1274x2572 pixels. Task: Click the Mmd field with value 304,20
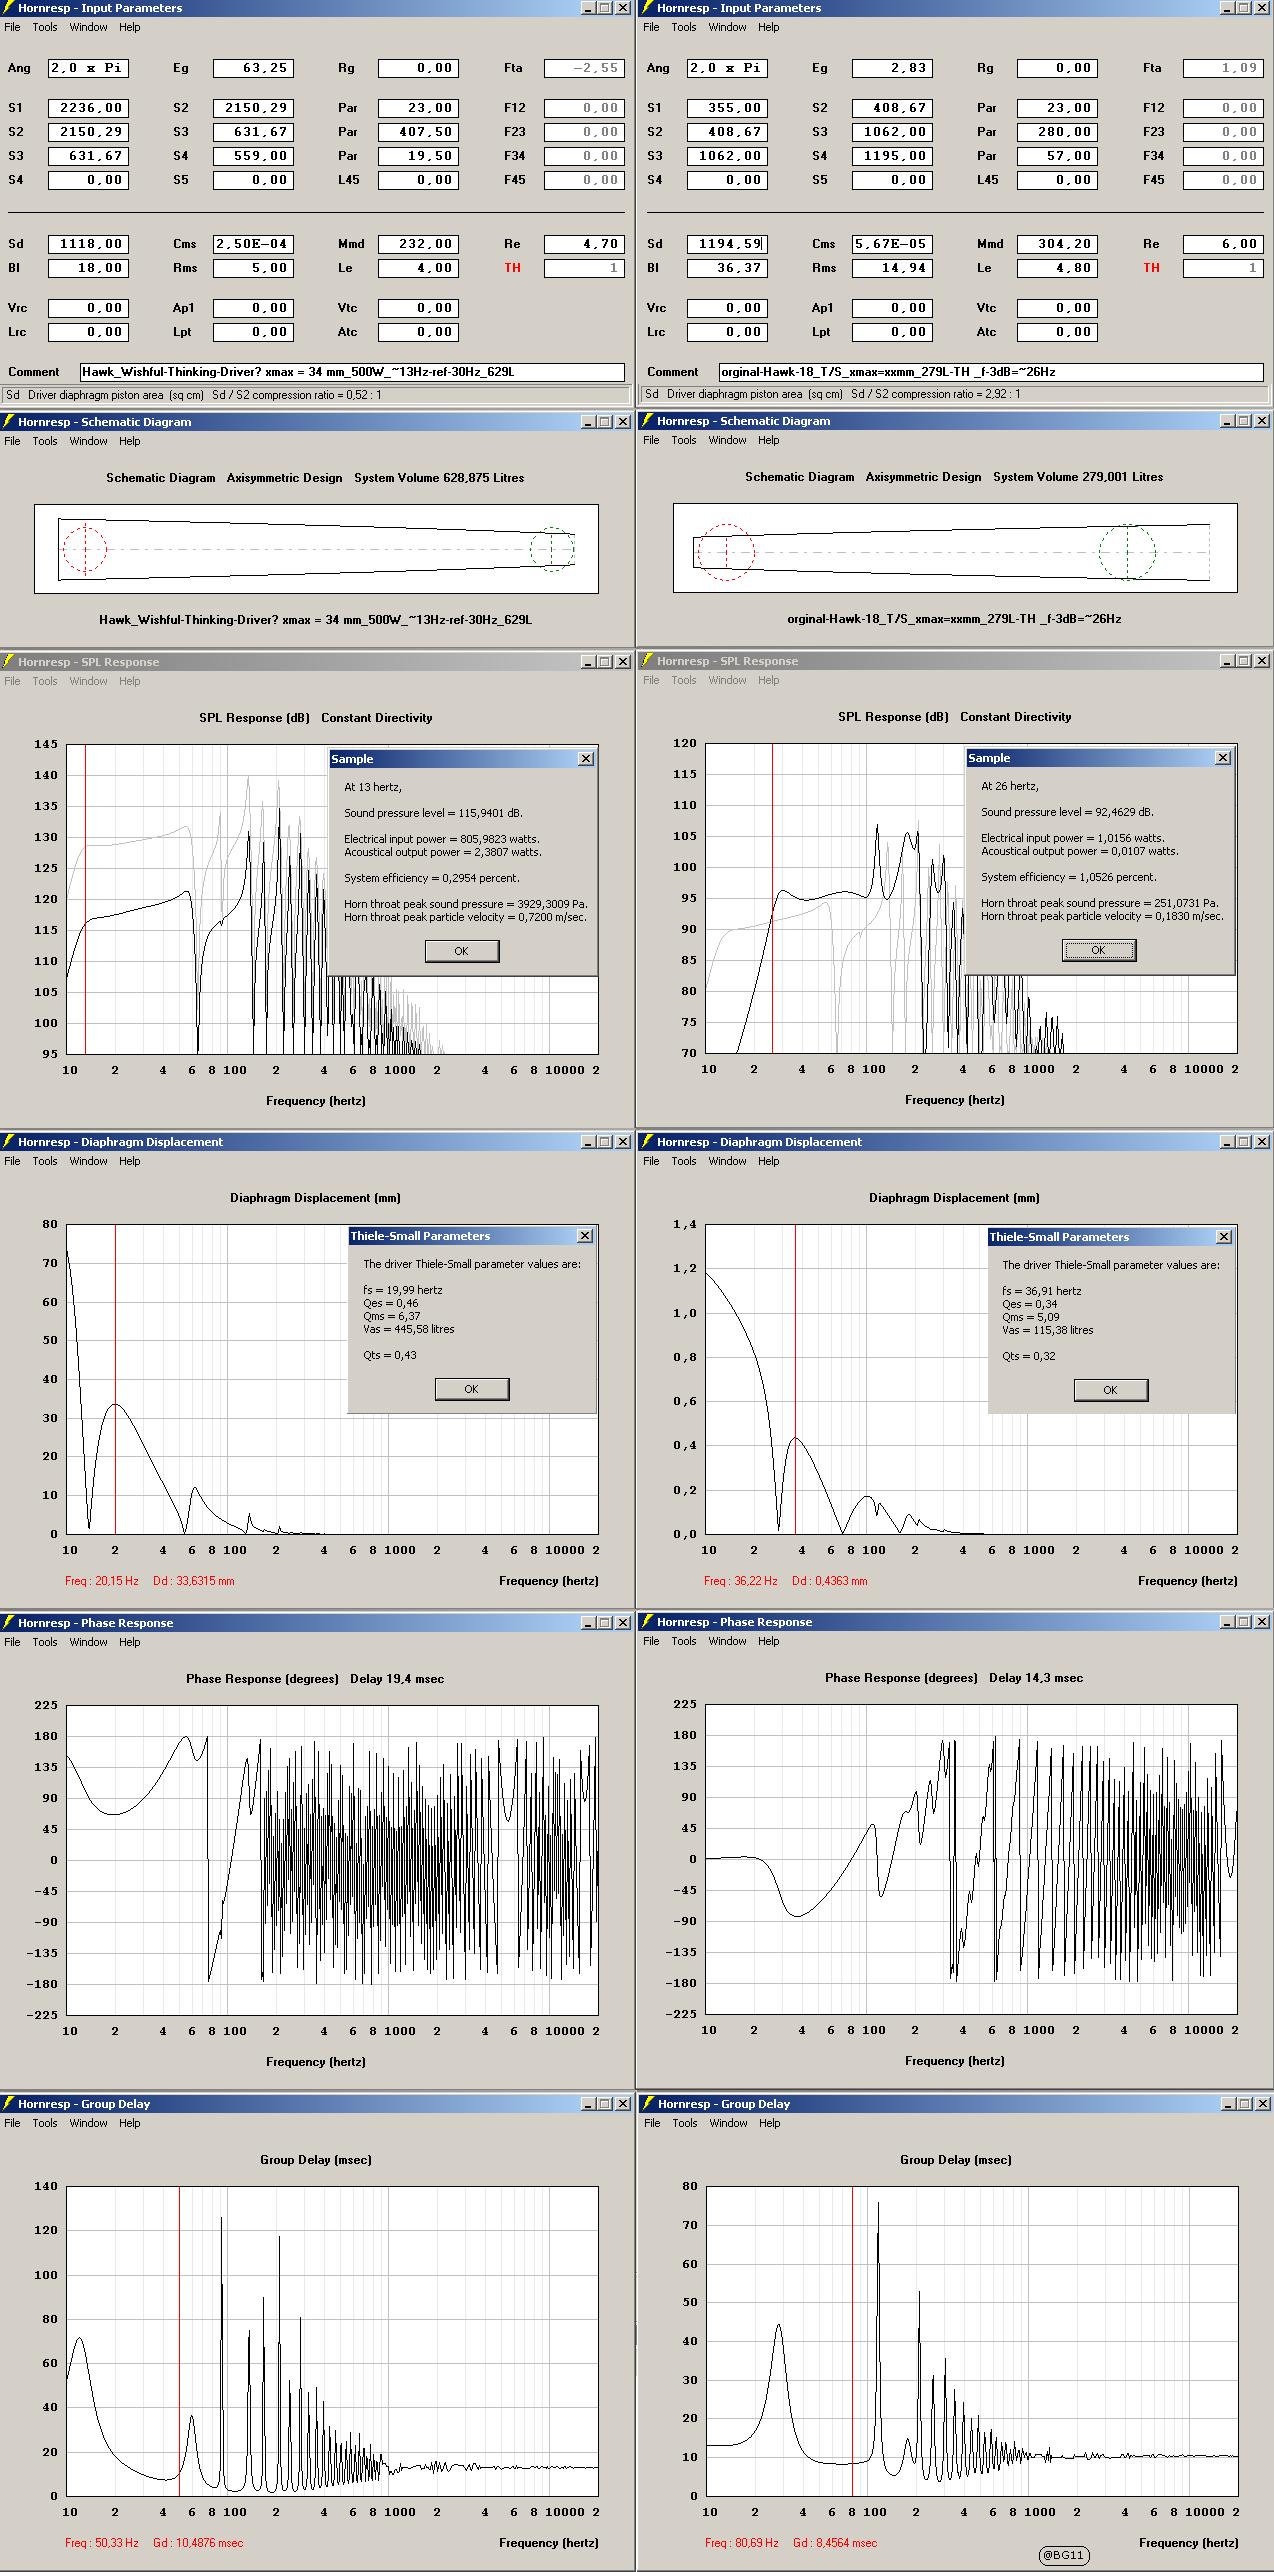coord(1057,244)
